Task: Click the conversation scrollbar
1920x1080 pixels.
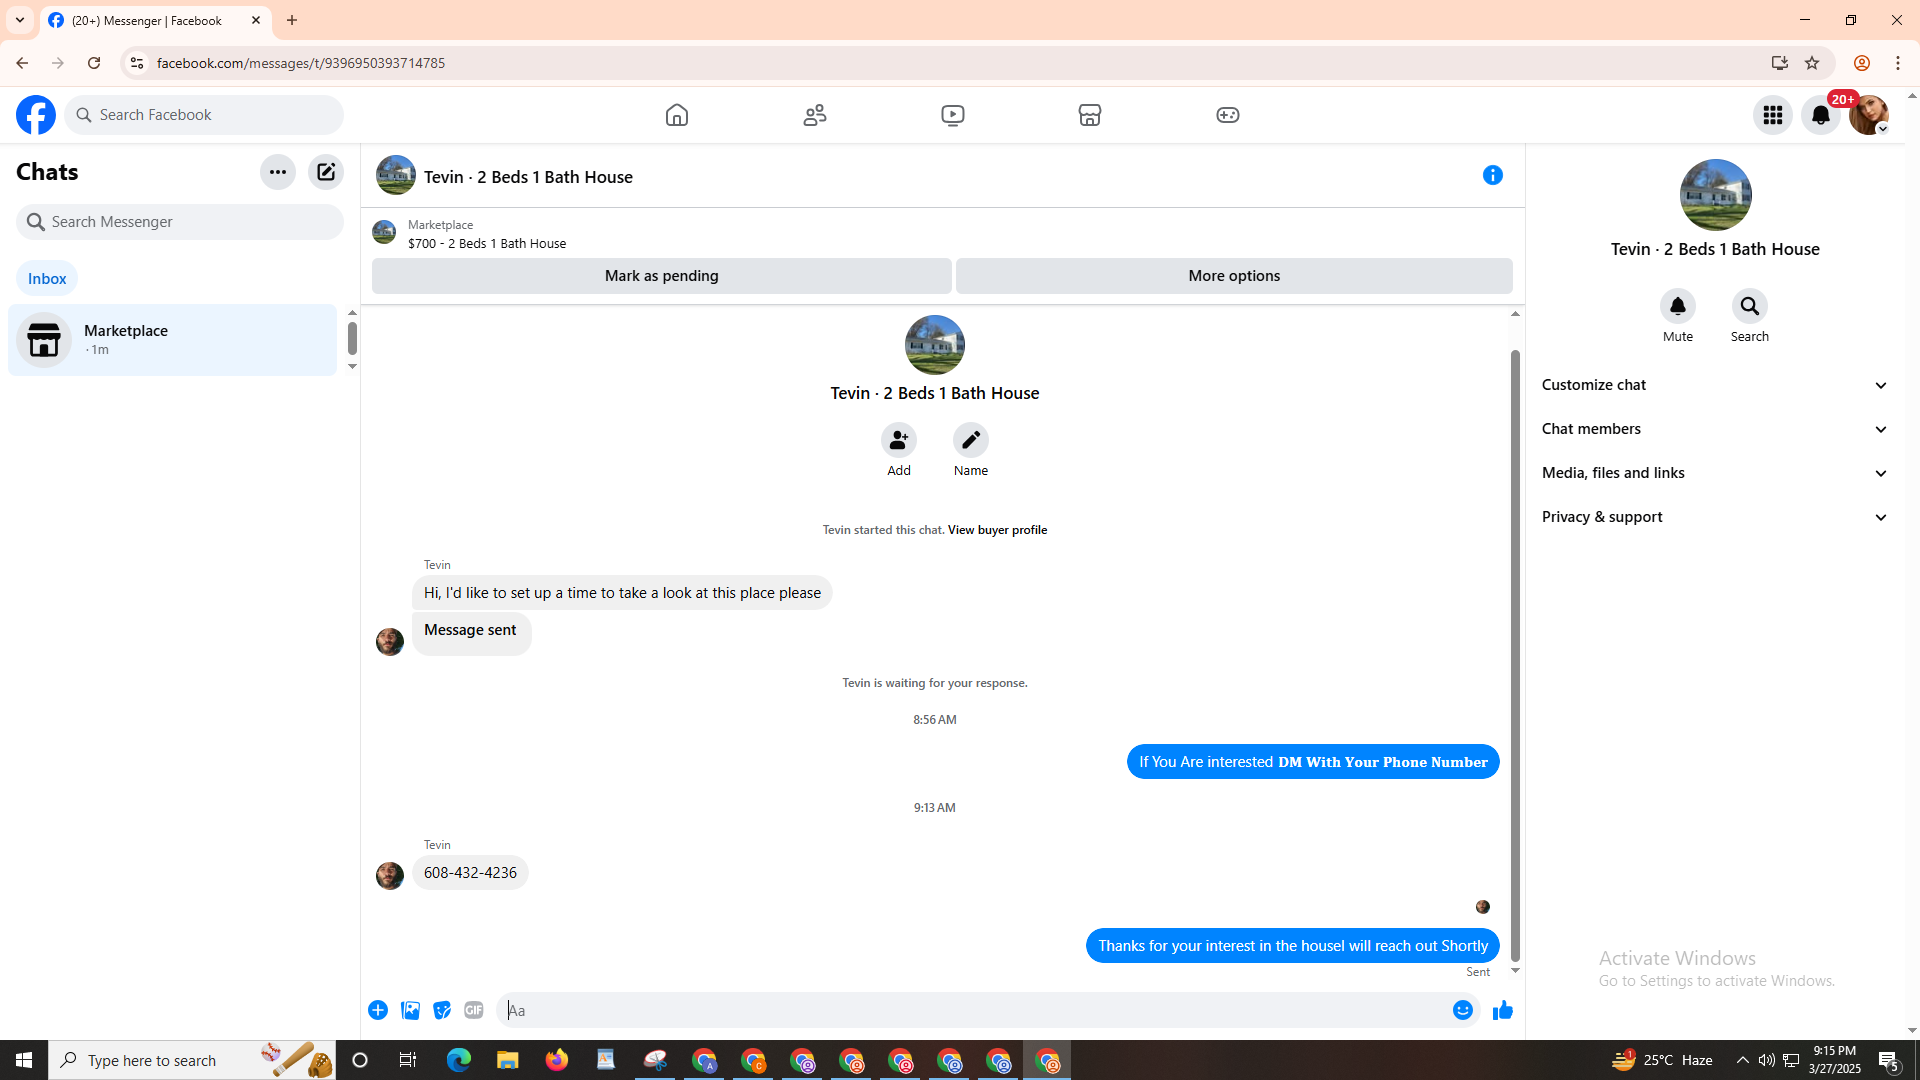Action: pos(1515,655)
